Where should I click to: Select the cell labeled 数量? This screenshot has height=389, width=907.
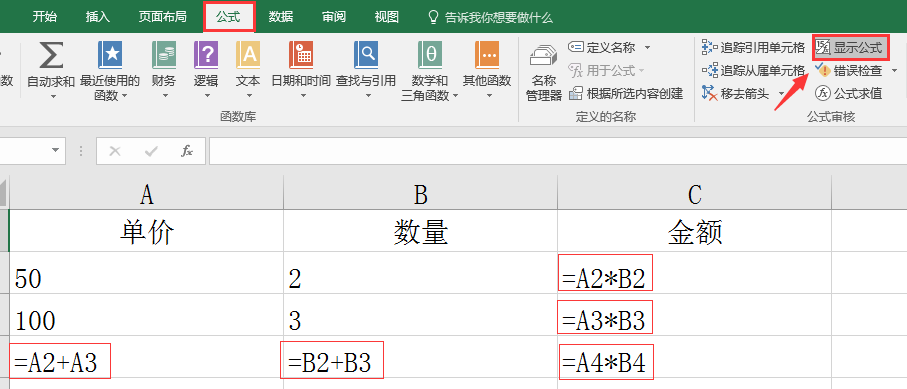(421, 230)
